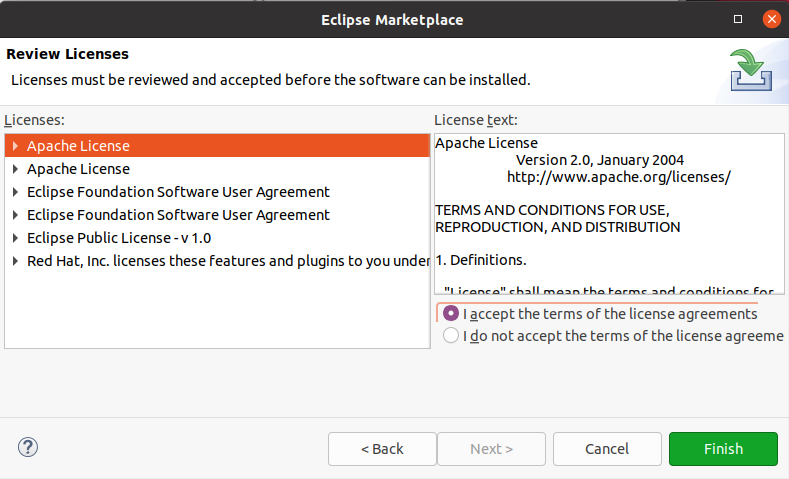The height and width of the screenshot is (479, 789).
Task: Expand the Eclipse Public License v1.0 arrow
Action: pyautogui.click(x=16, y=238)
